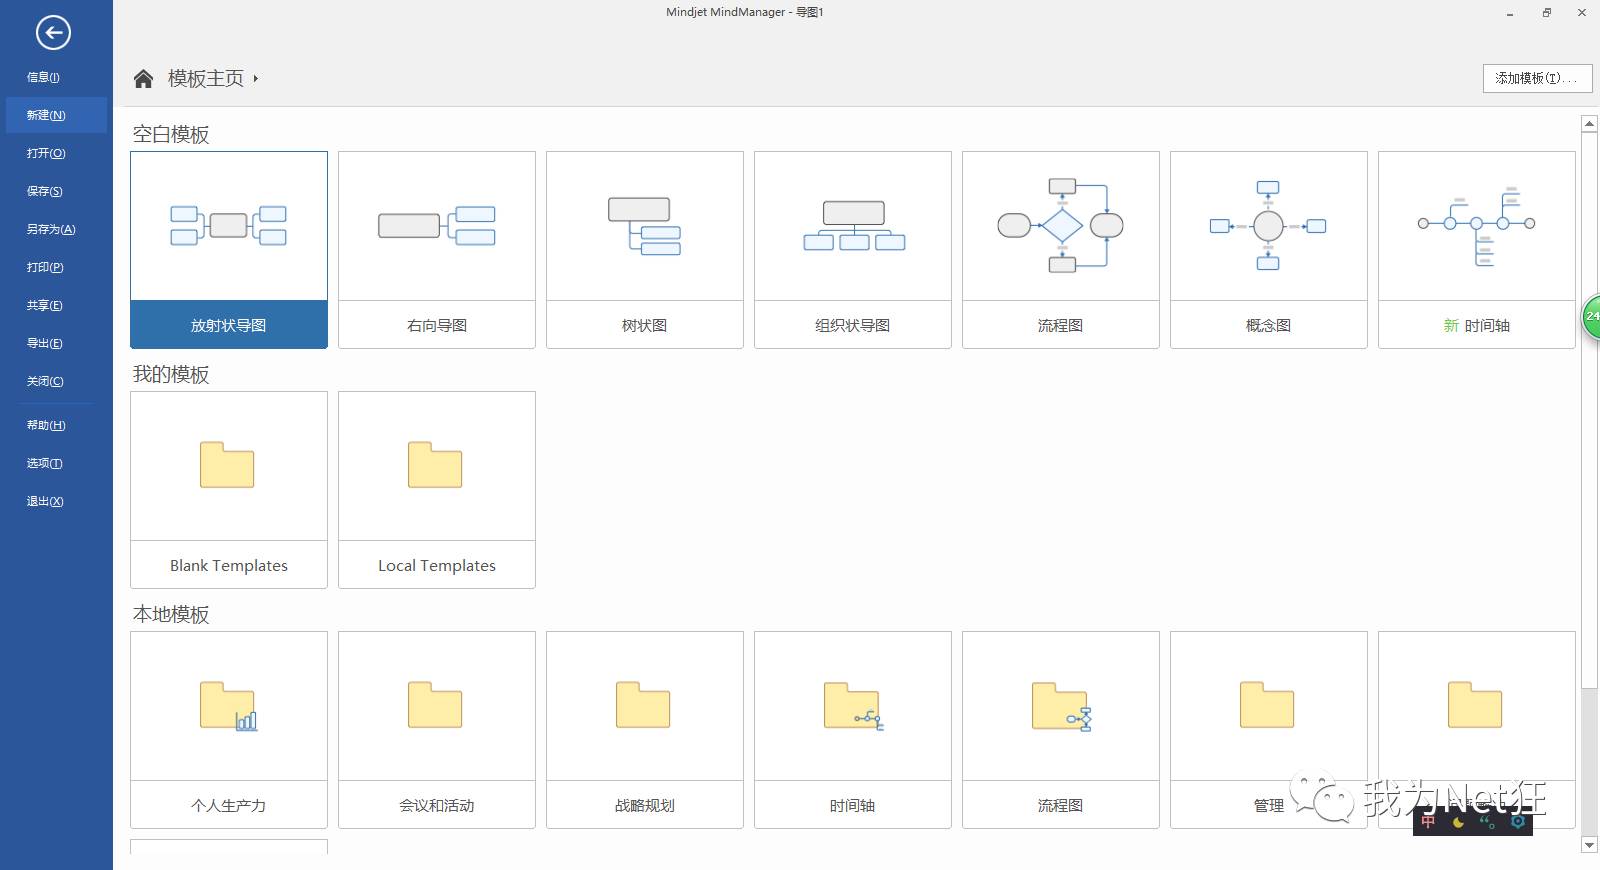The height and width of the screenshot is (870, 1600).
Task: Click the 添加模板(T)... button
Action: click(x=1537, y=78)
